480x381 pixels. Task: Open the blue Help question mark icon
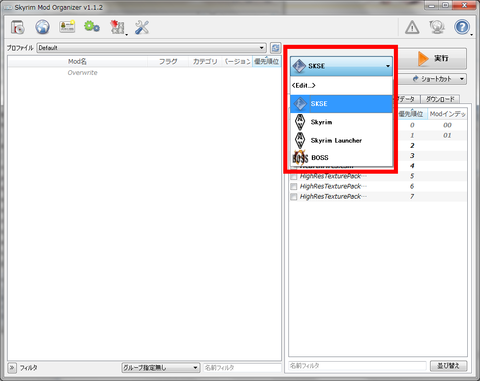click(462, 27)
